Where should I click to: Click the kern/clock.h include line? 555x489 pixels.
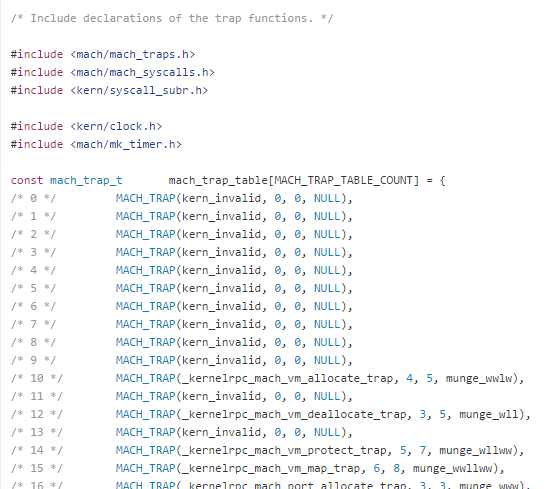coord(86,126)
